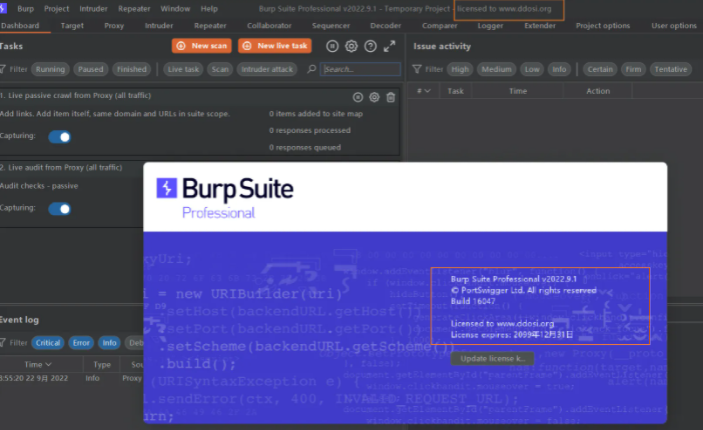The image size is (703, 430).
Task: Toggle the Critical filter in Event log
Action: click(x=50, y=342)
